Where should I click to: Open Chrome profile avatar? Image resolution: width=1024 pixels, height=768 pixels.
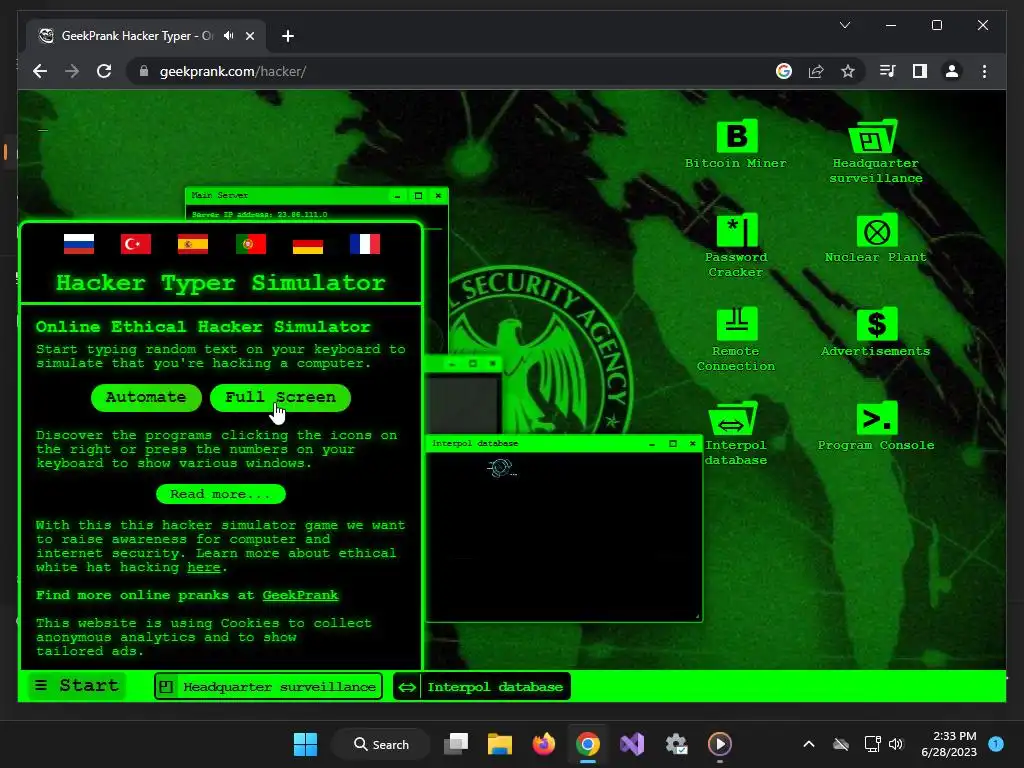click(x=952, y=71)
